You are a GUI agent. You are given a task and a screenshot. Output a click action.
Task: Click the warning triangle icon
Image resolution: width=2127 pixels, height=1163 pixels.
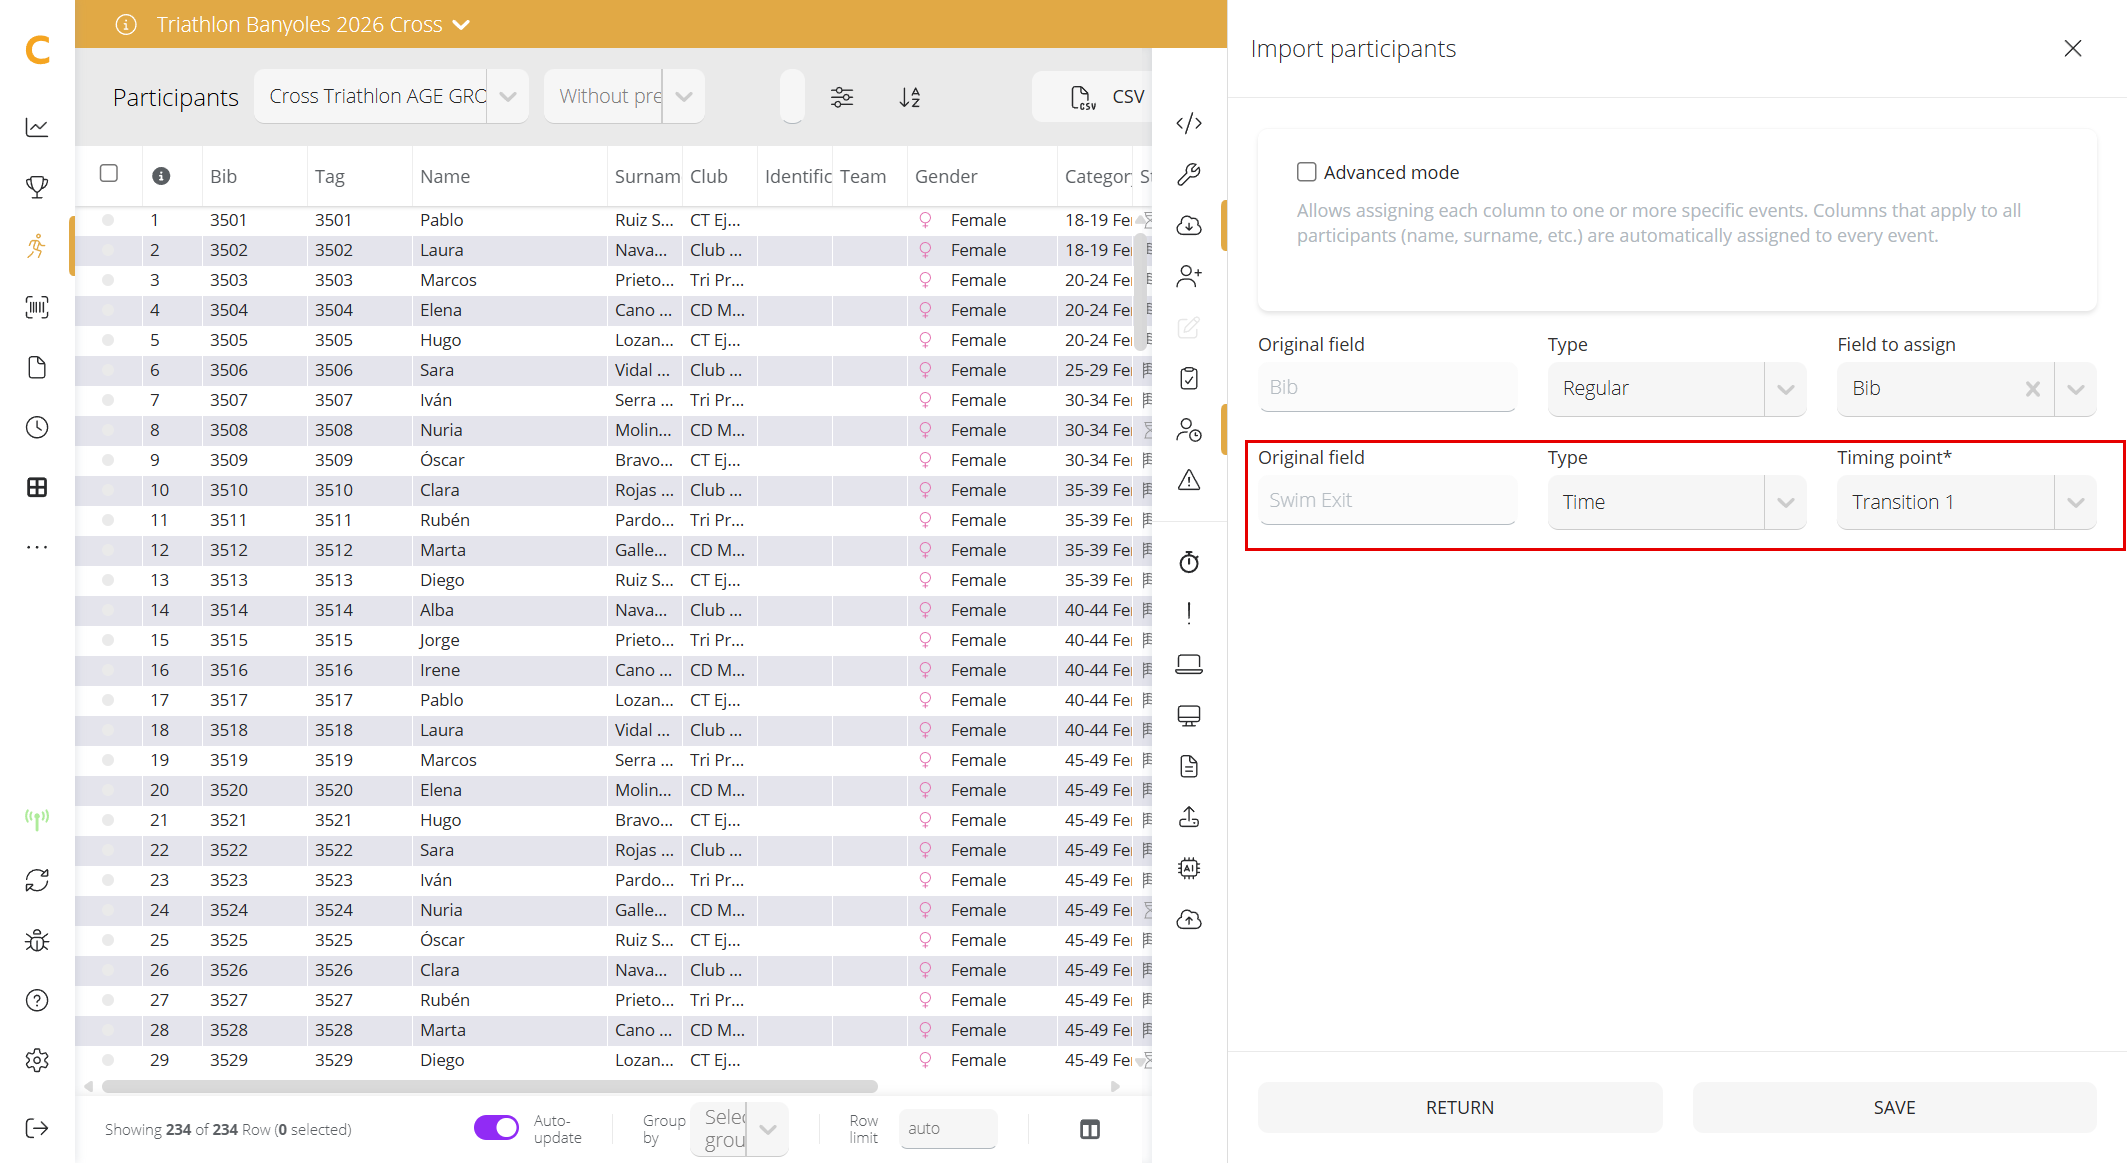1189,480
